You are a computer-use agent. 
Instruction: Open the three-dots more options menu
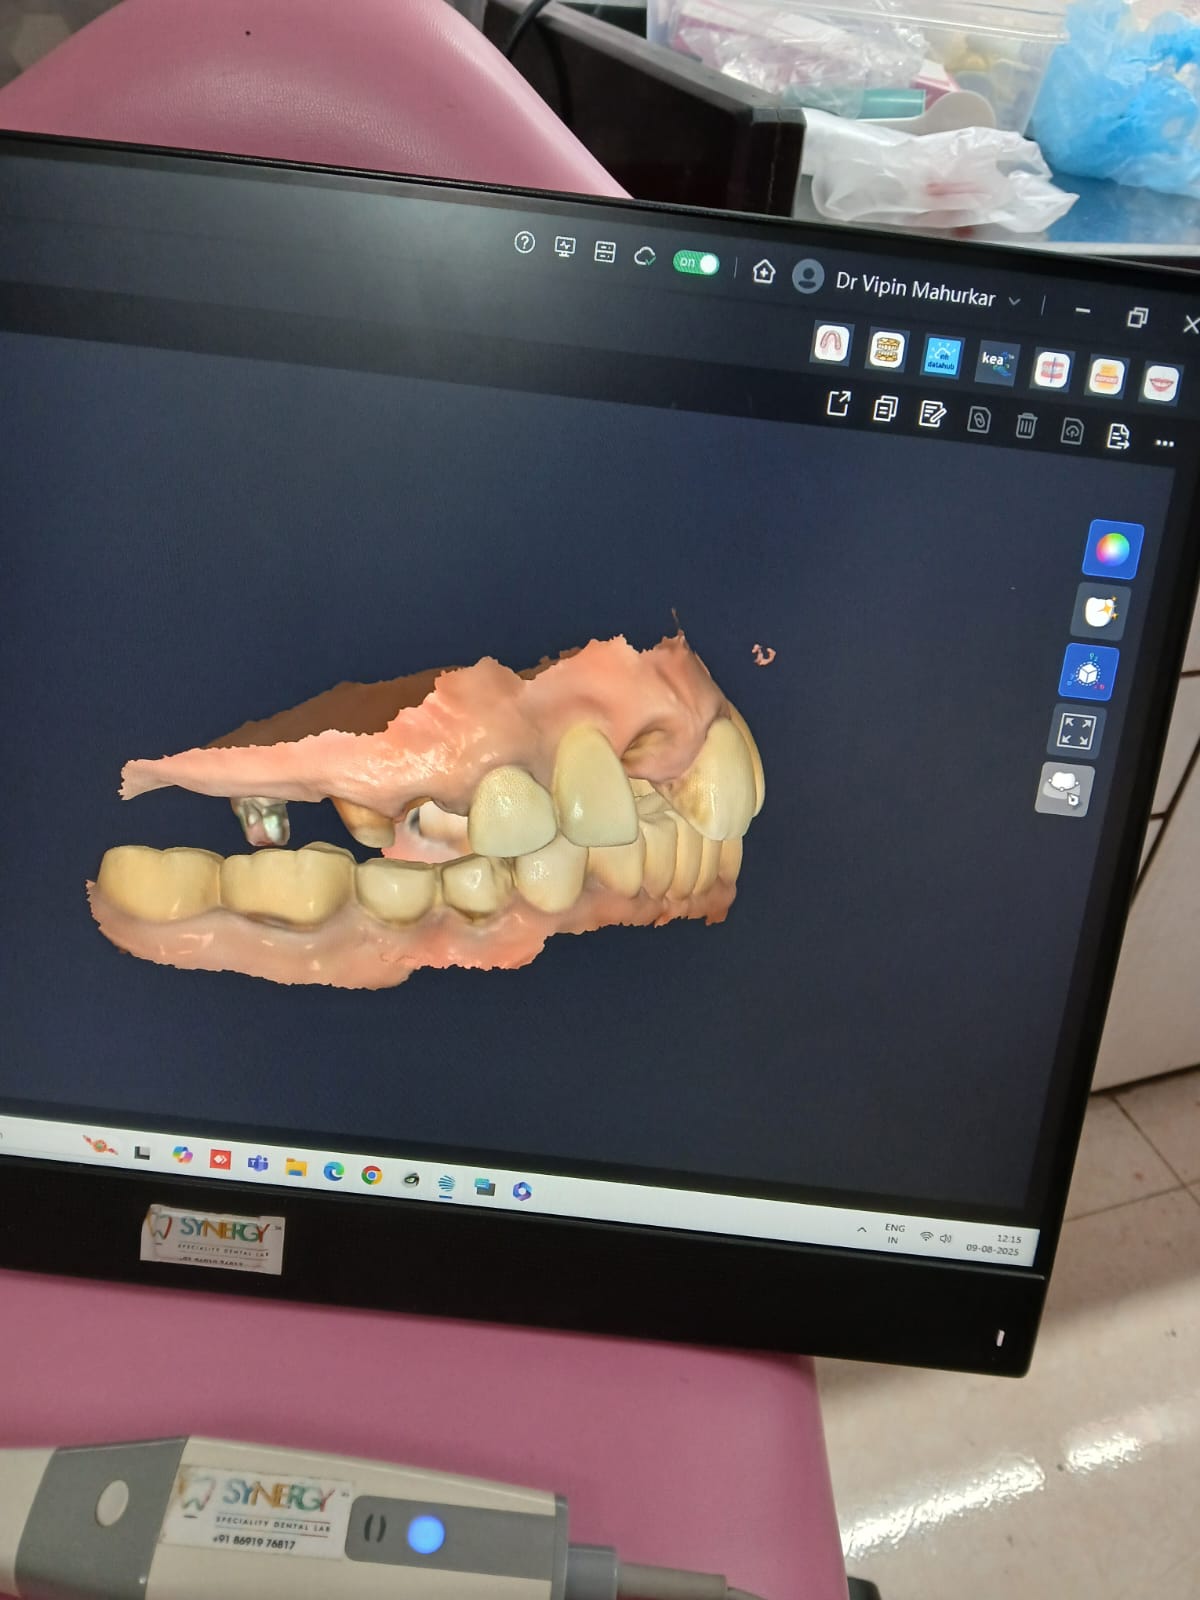[x=1164, y=442]
